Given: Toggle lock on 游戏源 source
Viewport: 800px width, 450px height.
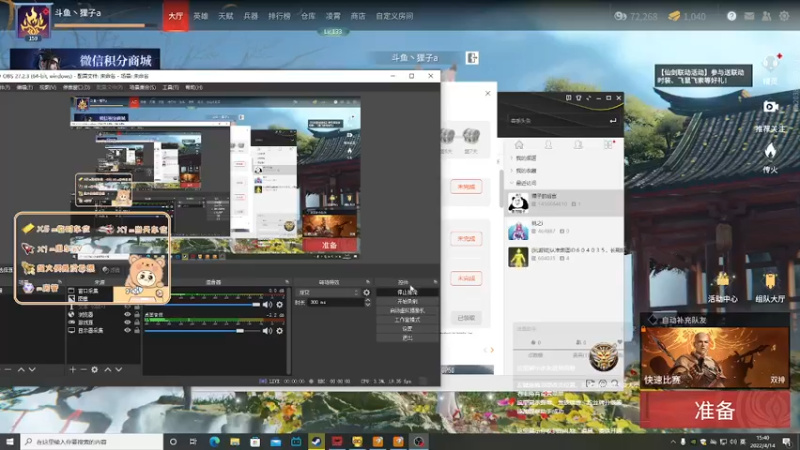Looking at the screenshot, I should (x=137, y=322).
